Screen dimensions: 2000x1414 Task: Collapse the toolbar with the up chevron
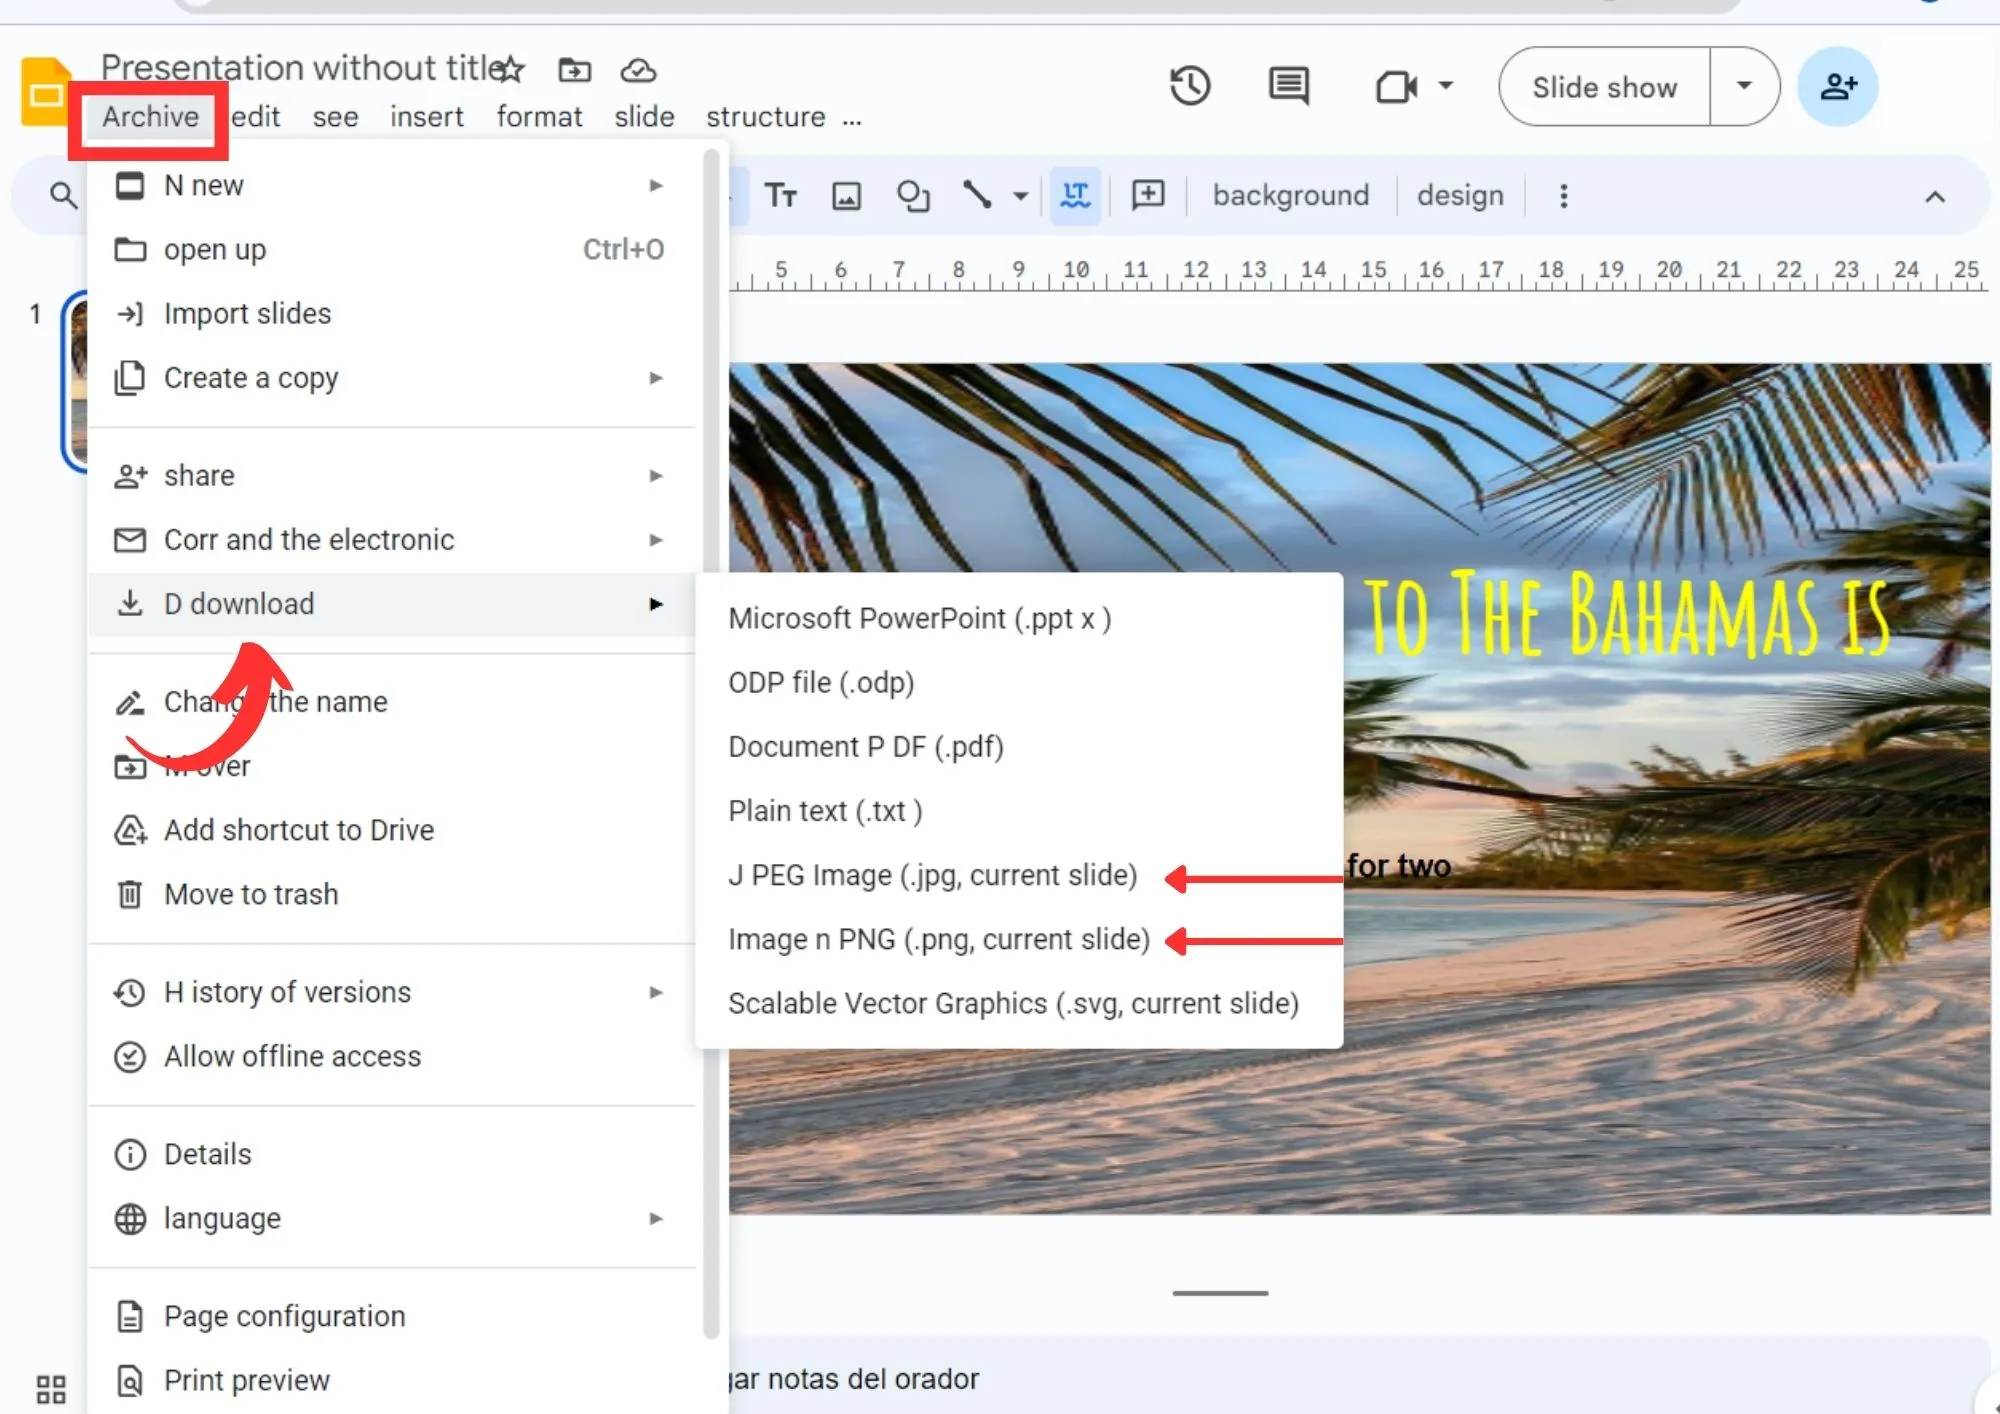(x=1934, y=197)
